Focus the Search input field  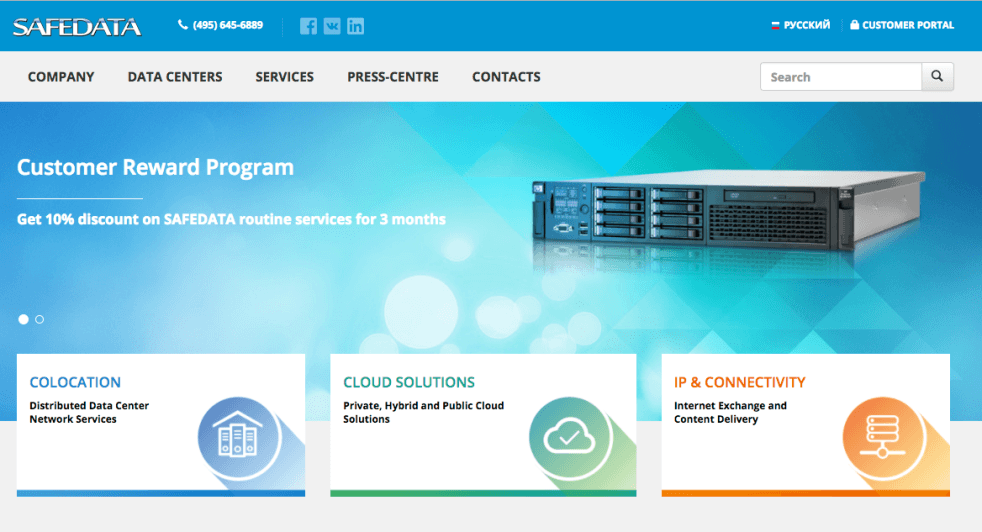840,77
